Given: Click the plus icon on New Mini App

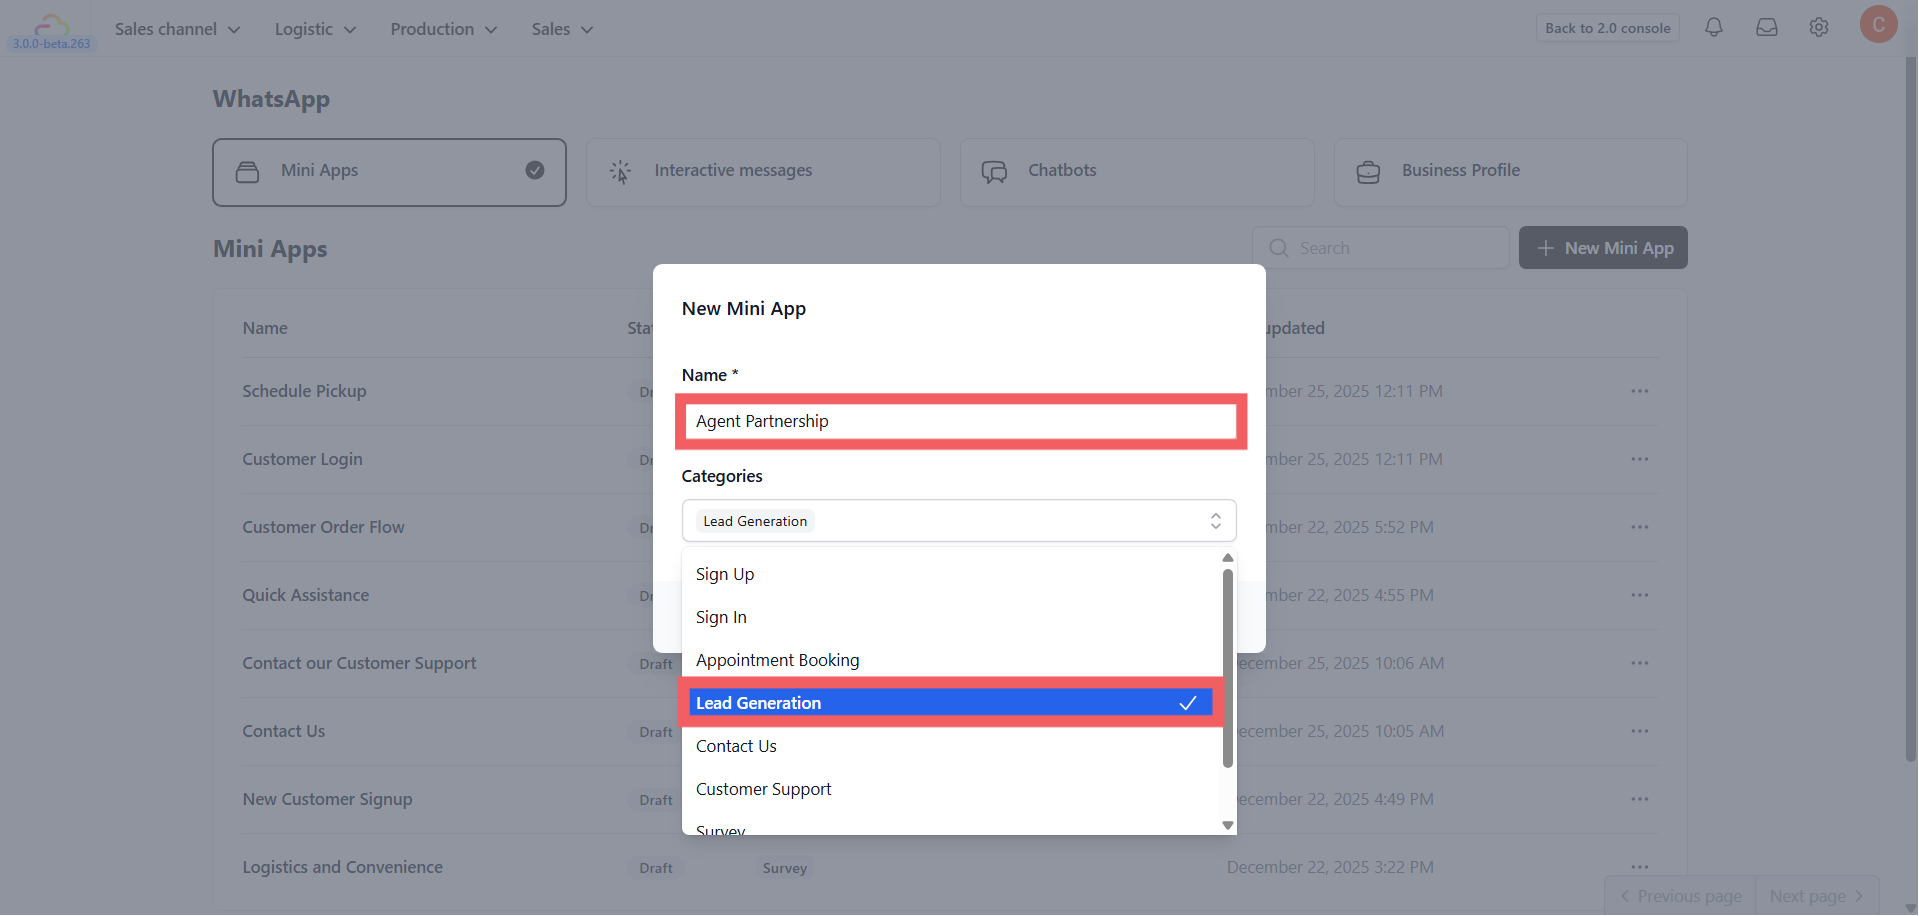Looking at the screenshot, I should click(x=1545, y=248).
